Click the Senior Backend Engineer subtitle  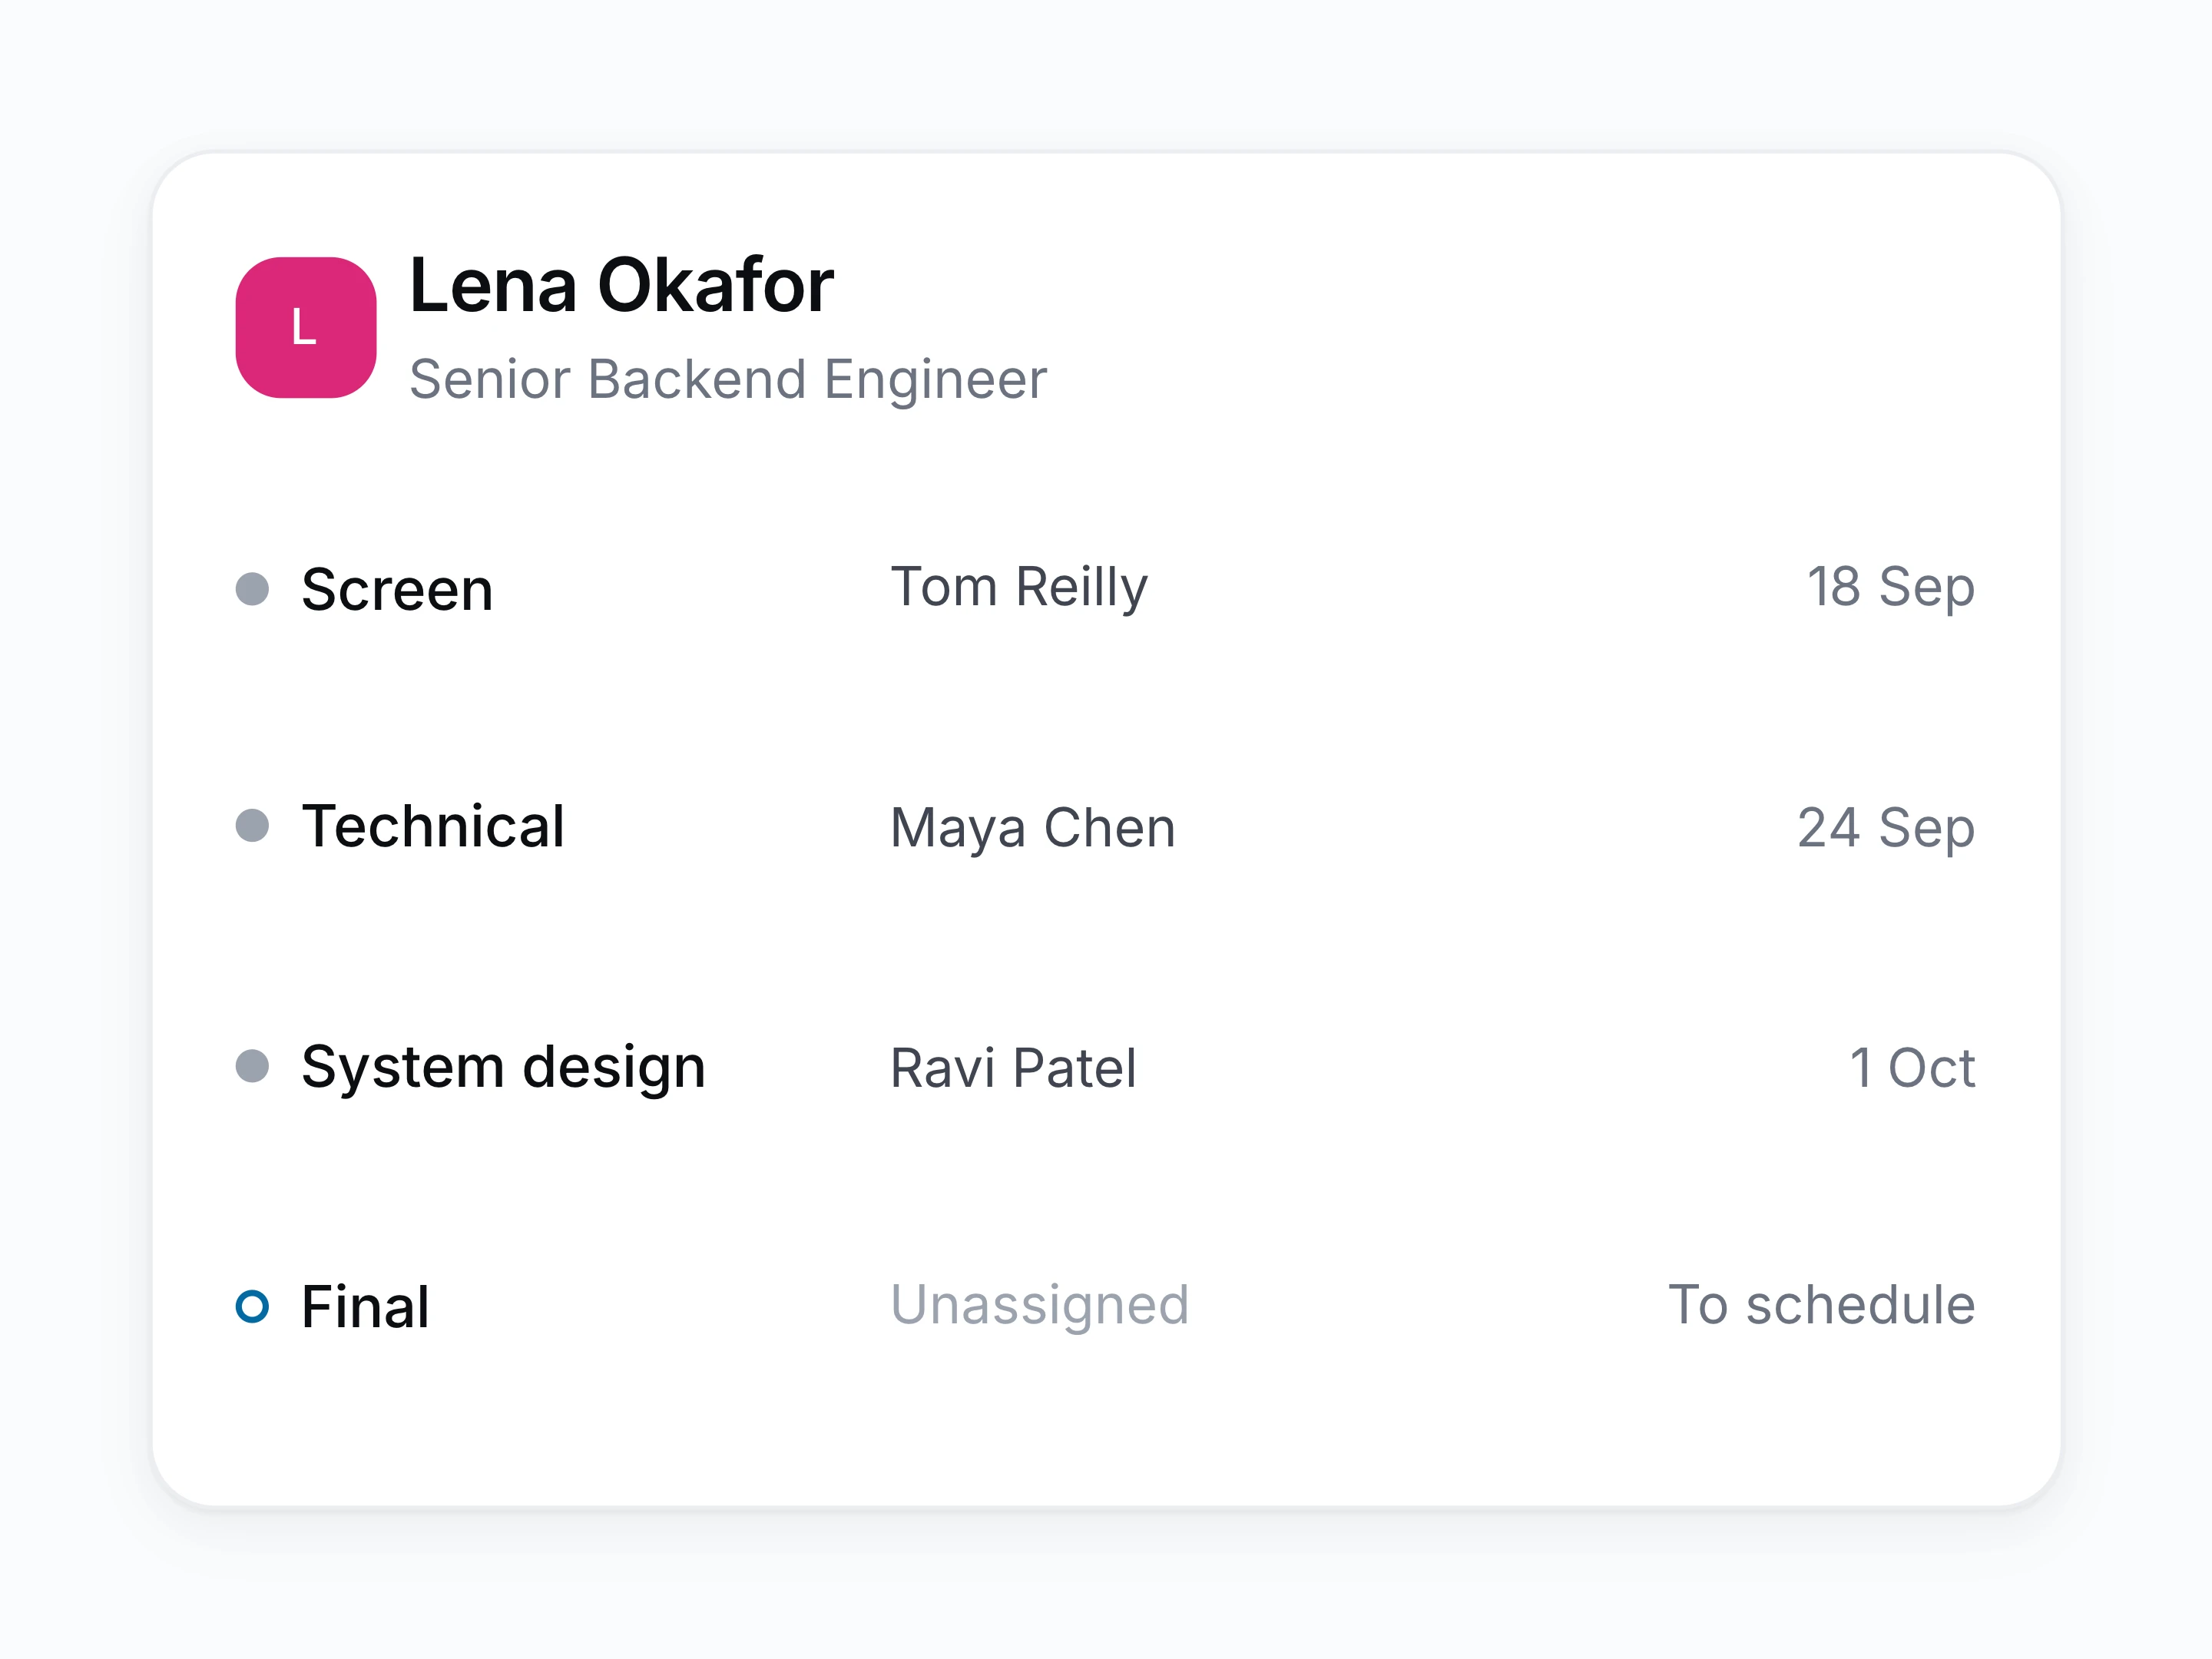pos(728,380)
